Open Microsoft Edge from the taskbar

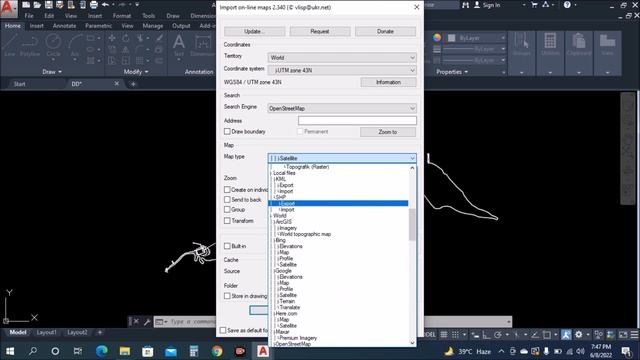click(102, 351)
